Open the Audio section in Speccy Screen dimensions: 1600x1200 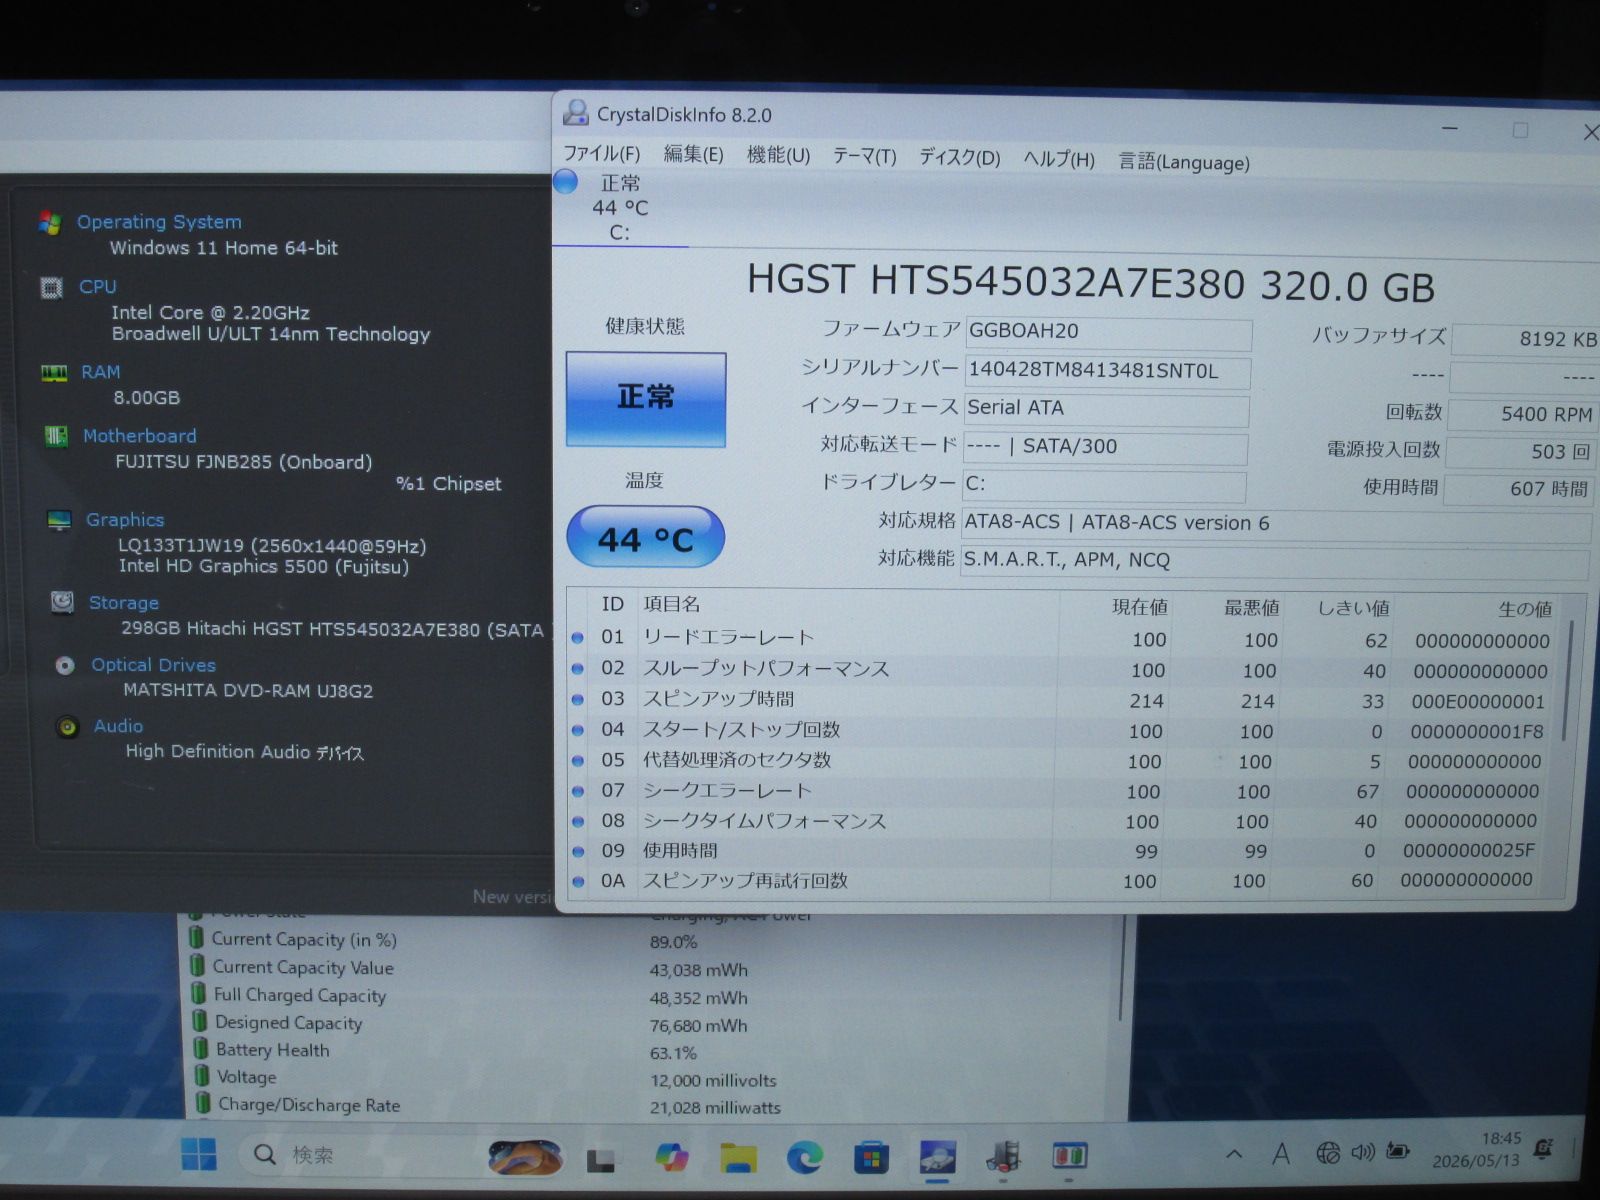(x=118, y=726)
